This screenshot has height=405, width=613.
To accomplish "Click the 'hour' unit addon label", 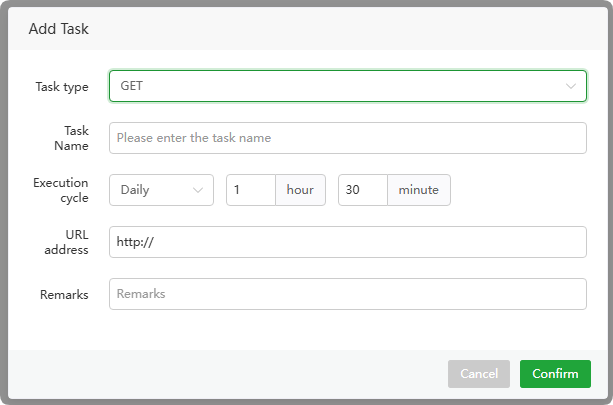I will pos(301,190).
